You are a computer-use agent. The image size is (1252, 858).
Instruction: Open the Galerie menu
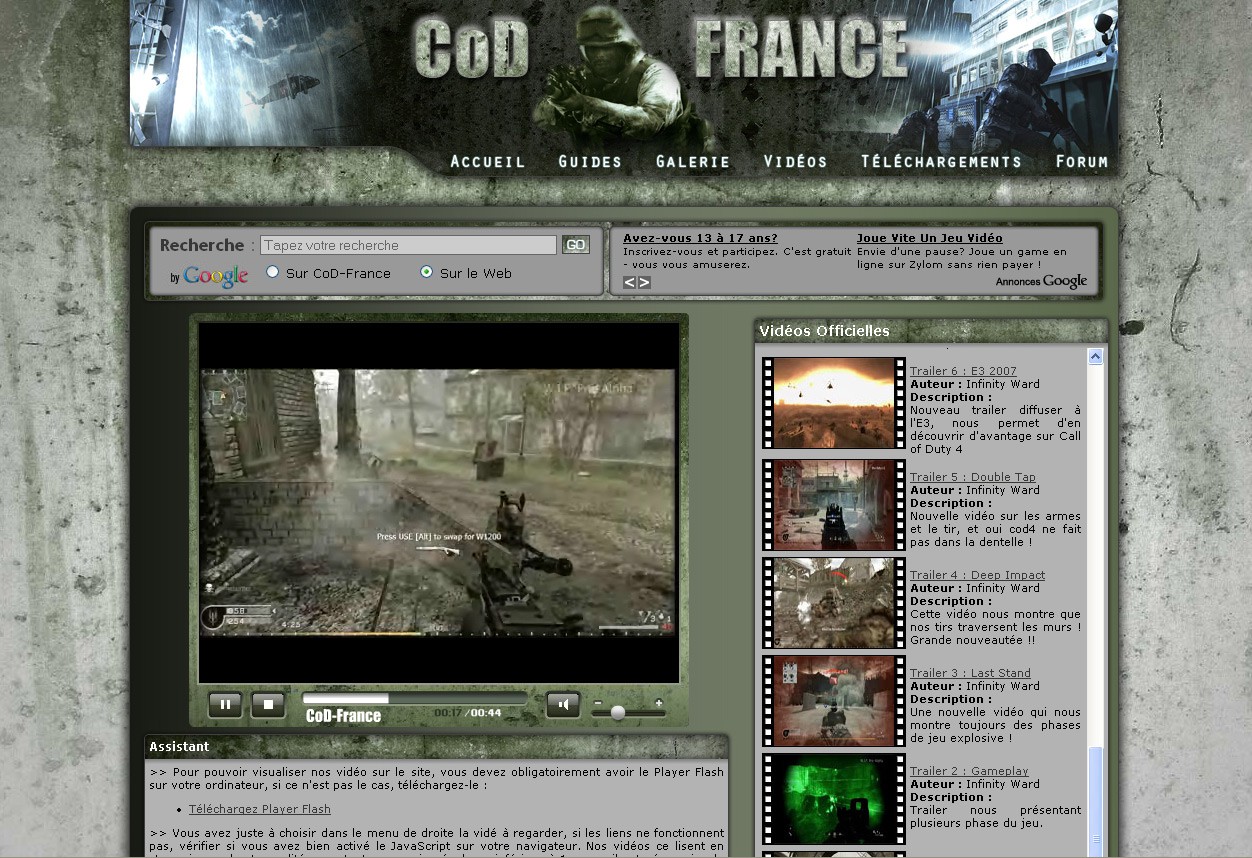pyautogui.click(x=693, y=161)
